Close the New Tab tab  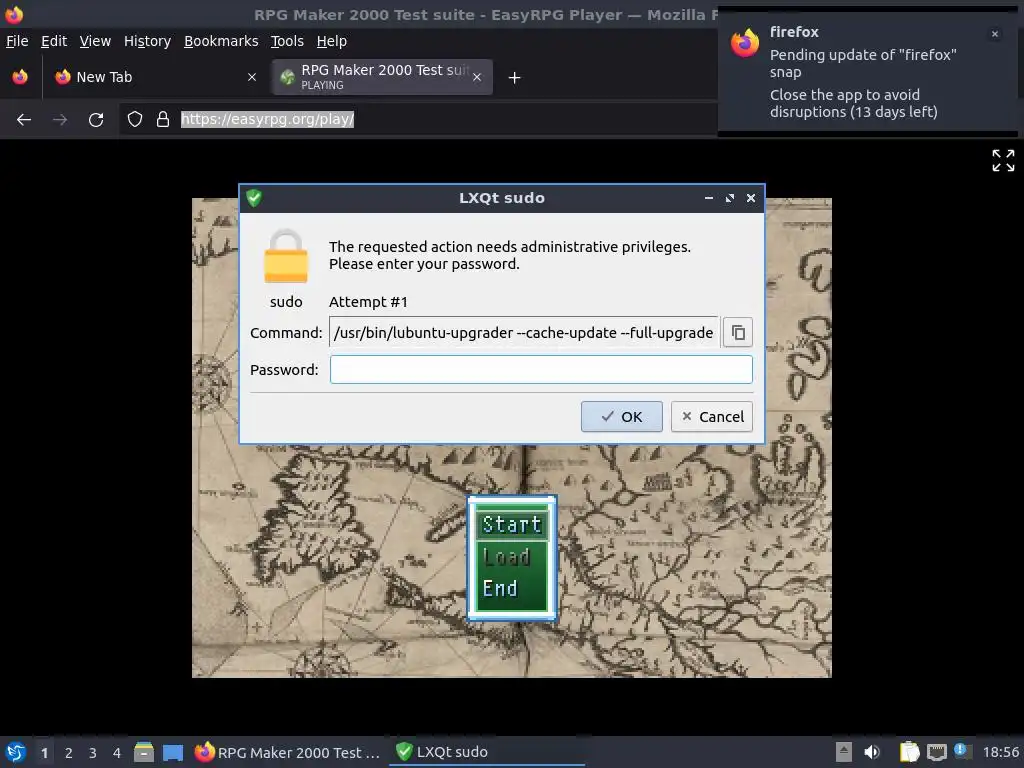click(x=251, y=77)
